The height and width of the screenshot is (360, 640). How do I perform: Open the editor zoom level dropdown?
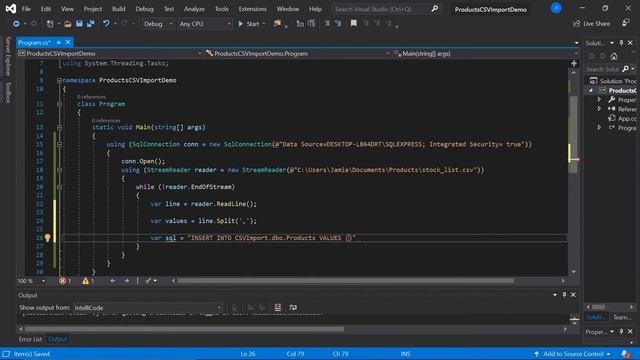point(31,281)
